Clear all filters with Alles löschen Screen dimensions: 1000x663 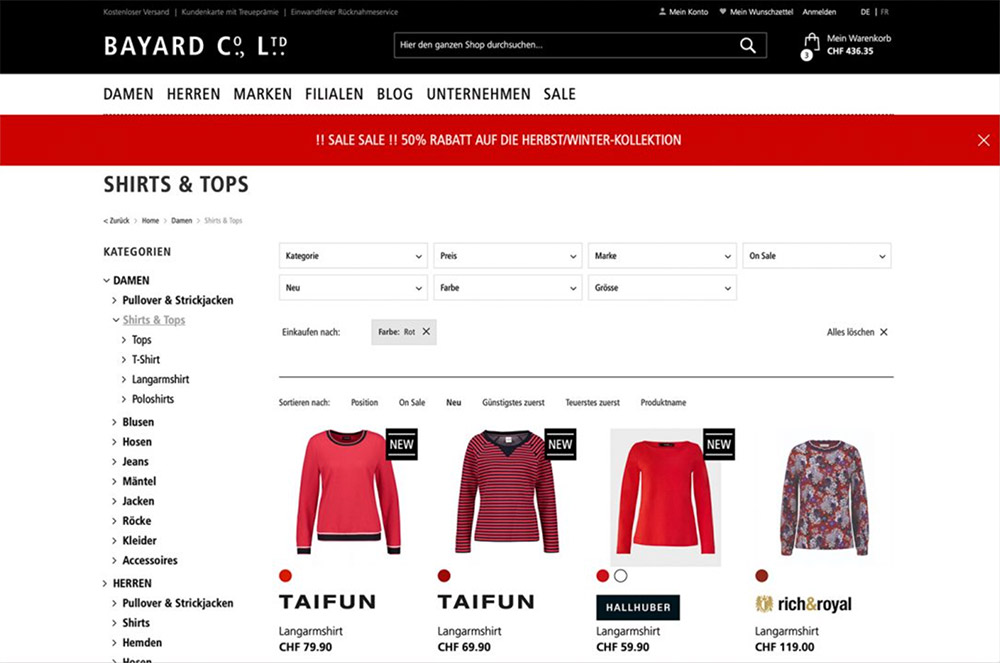(857, 332)
